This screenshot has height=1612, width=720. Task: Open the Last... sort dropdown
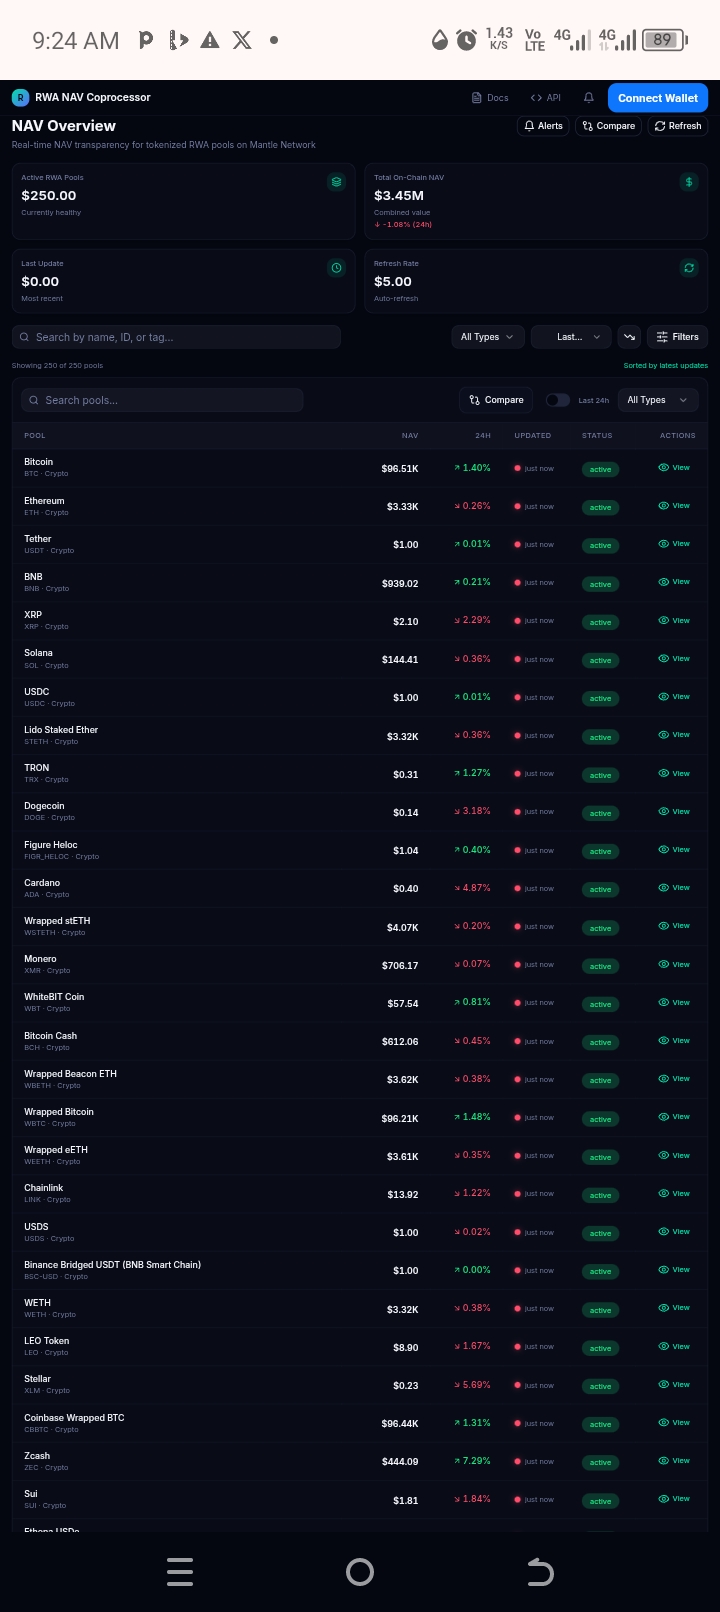[570, 337]
